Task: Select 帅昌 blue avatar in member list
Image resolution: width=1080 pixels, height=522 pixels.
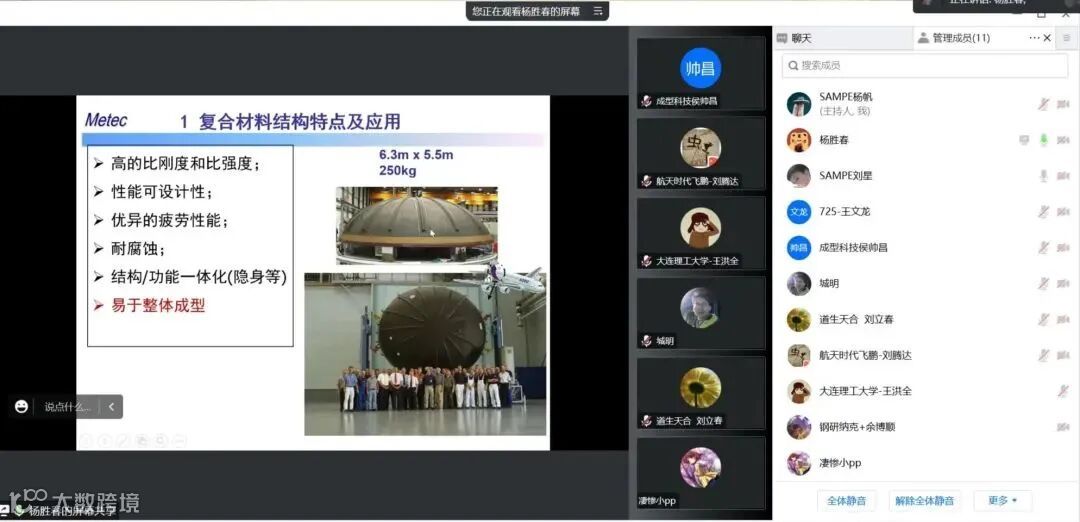Action: click(799, 247)
